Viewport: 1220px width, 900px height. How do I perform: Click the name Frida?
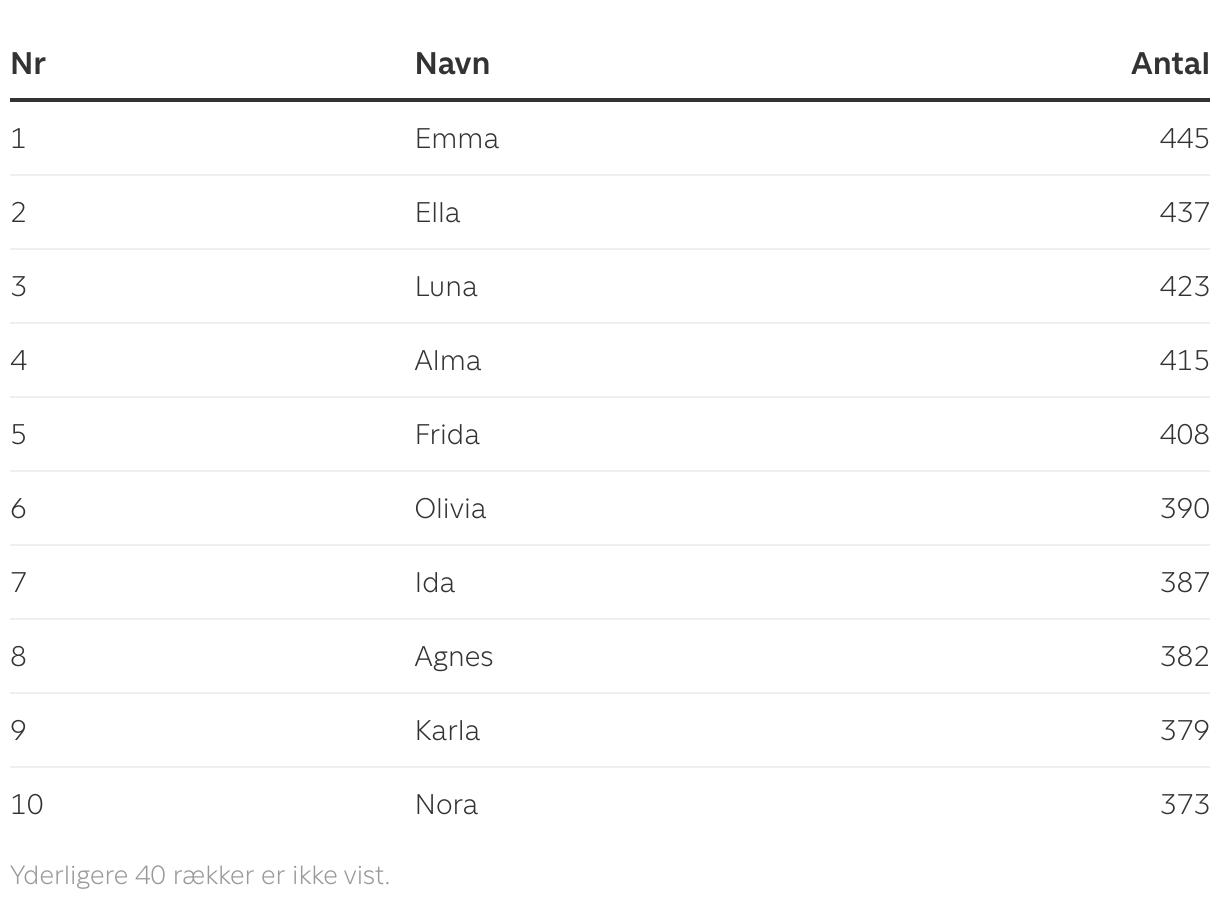click(447, 434)
